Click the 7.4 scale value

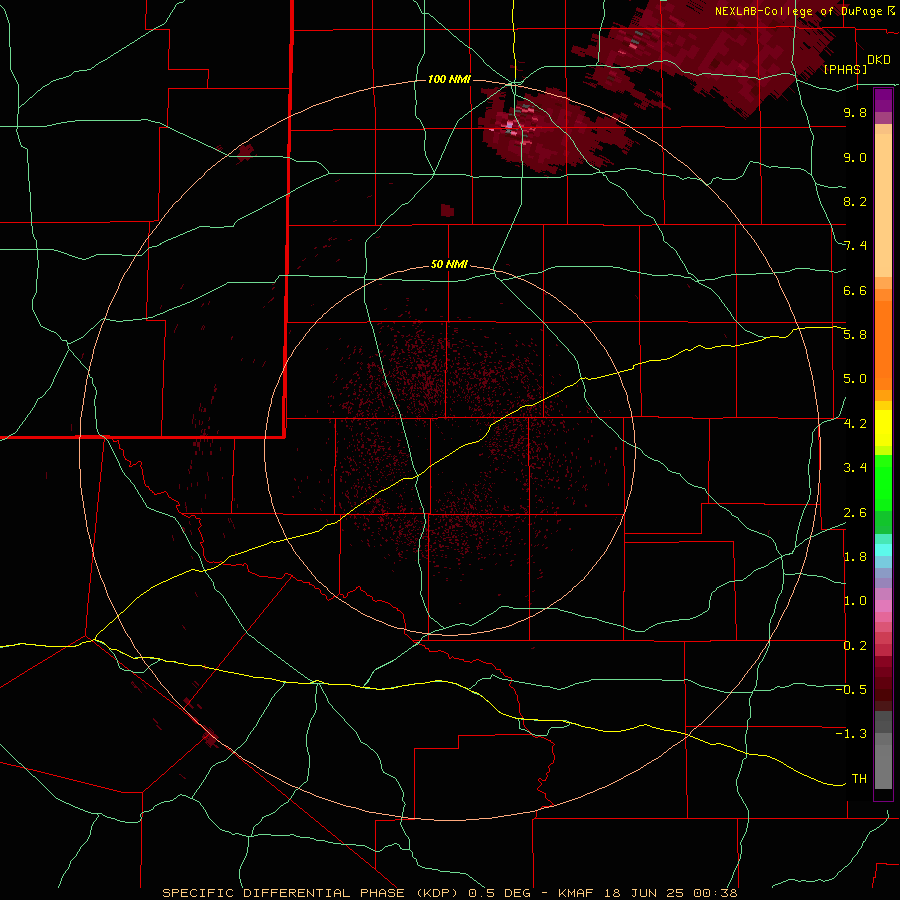click(x=855, y=246)
